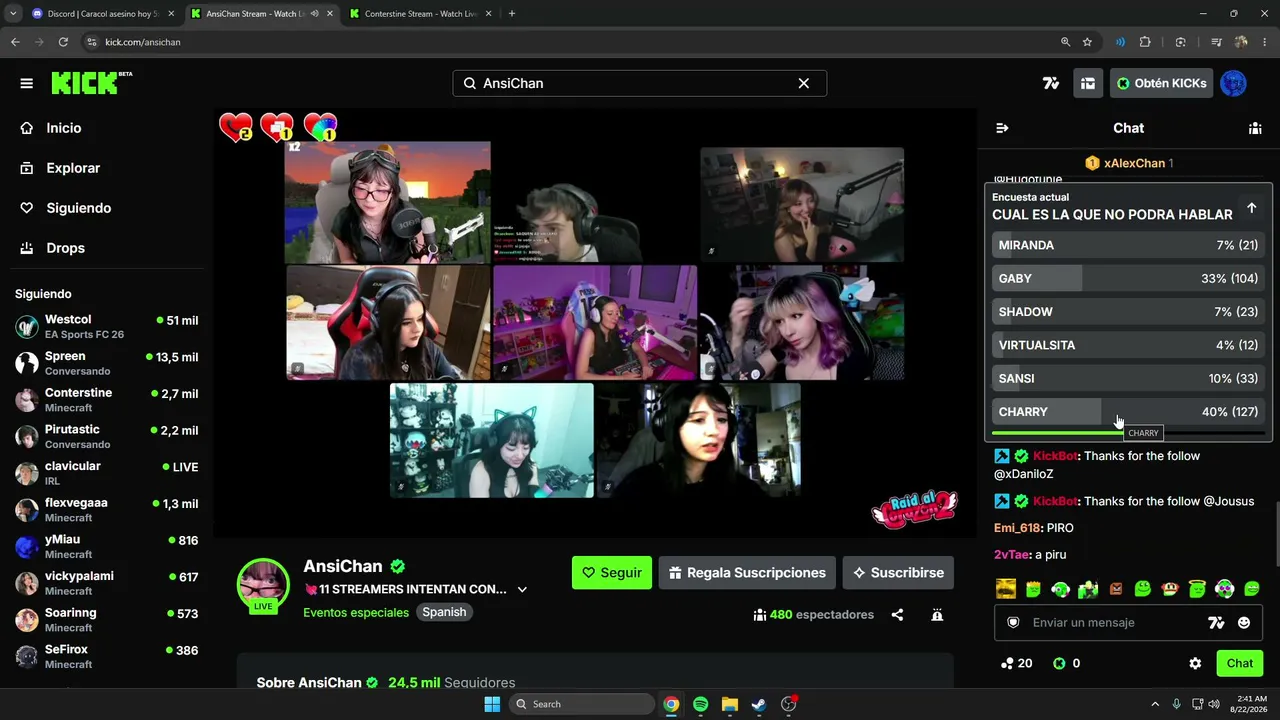Click the Suscribirse button
The height and width of the screenshot is (720, 1280).
[898, 573]
